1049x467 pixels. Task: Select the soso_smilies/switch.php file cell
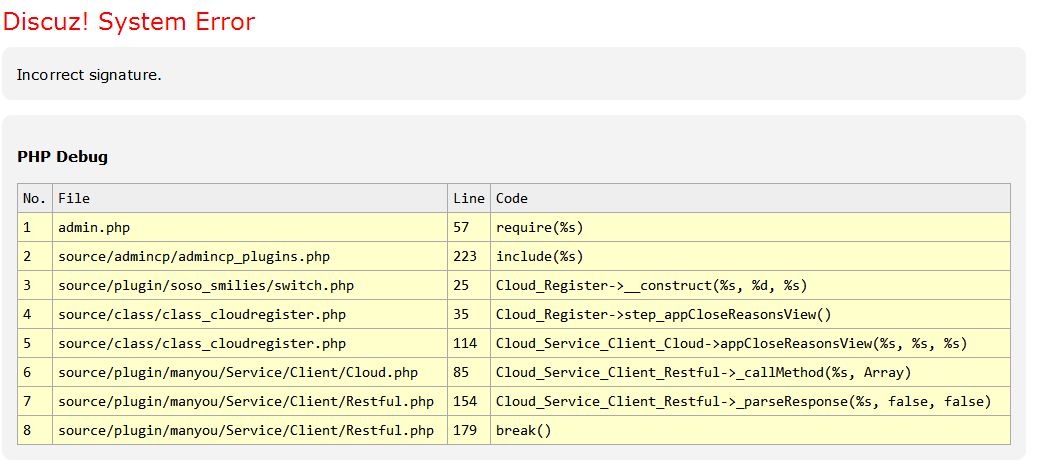[250, 286]
